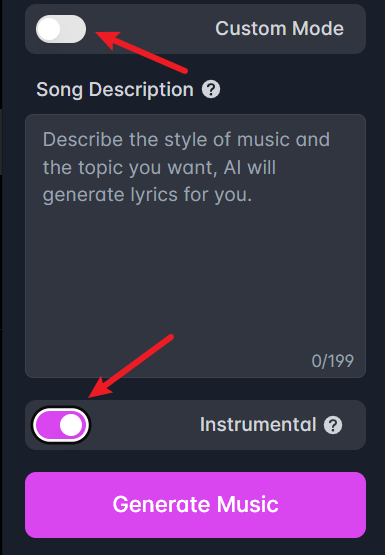Viewport: 385px width, 555px height.
Task: Click the Instrumental row background
Action: (195, 425)
